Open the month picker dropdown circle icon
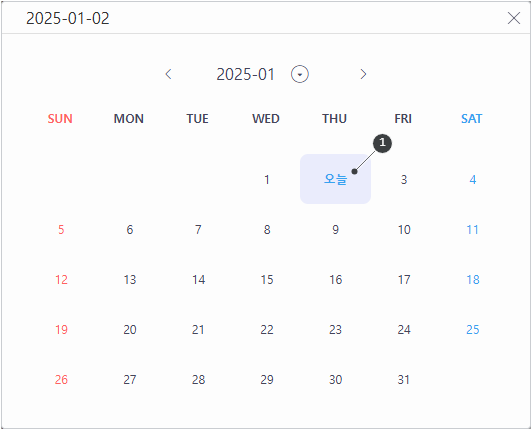This screenshot has height=430, width=532. (300, 74)
